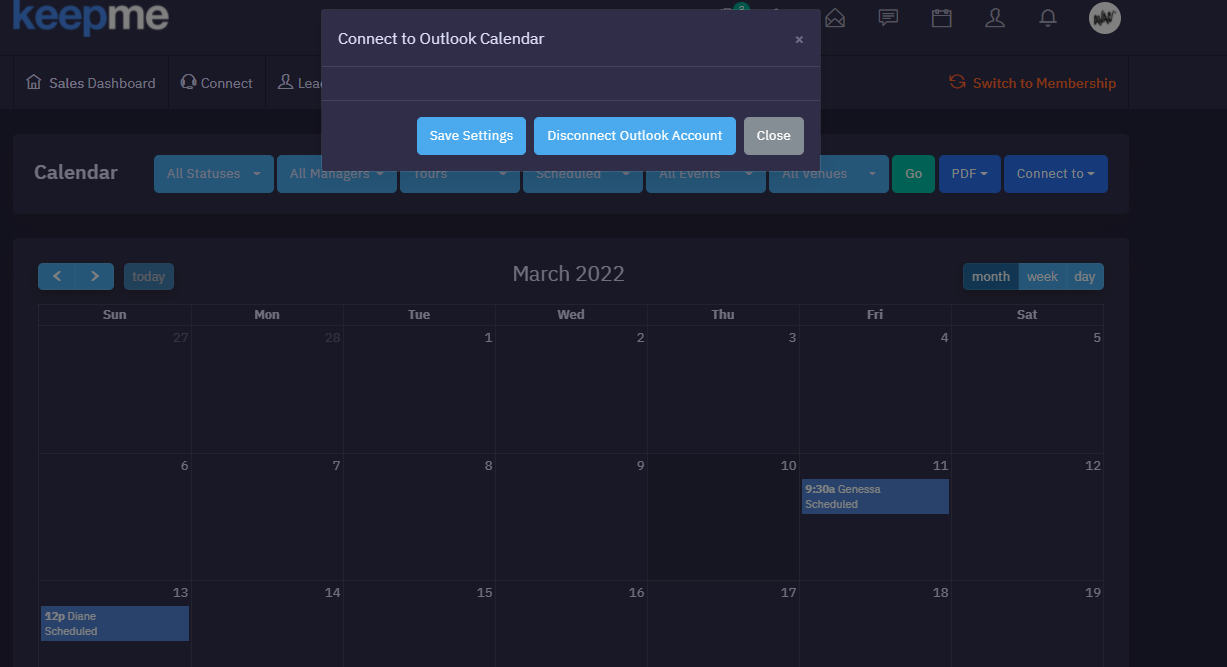The height and width of the screenshot is (667, 1227).
Task: Open the All Statuses dropdown
Action: click(213, 173)
